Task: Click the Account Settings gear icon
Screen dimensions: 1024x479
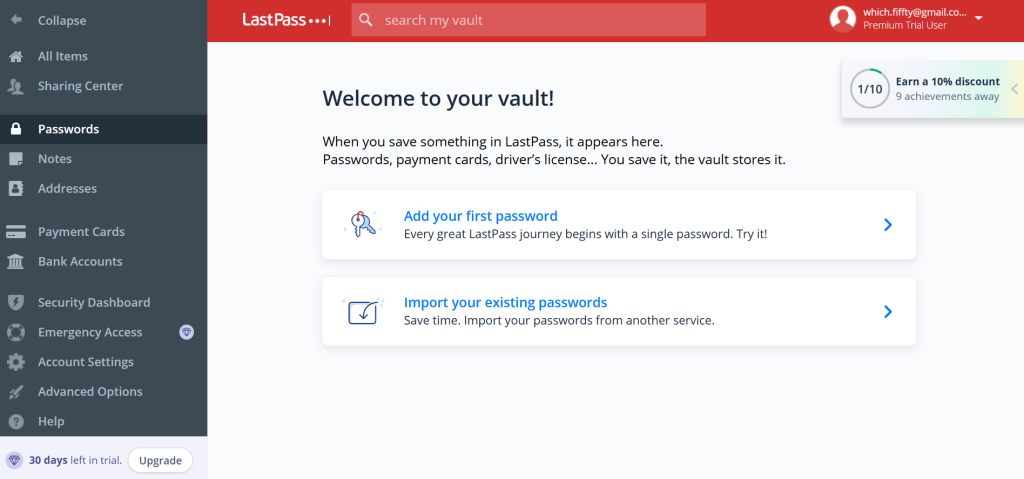Action: tap(16, 362)
